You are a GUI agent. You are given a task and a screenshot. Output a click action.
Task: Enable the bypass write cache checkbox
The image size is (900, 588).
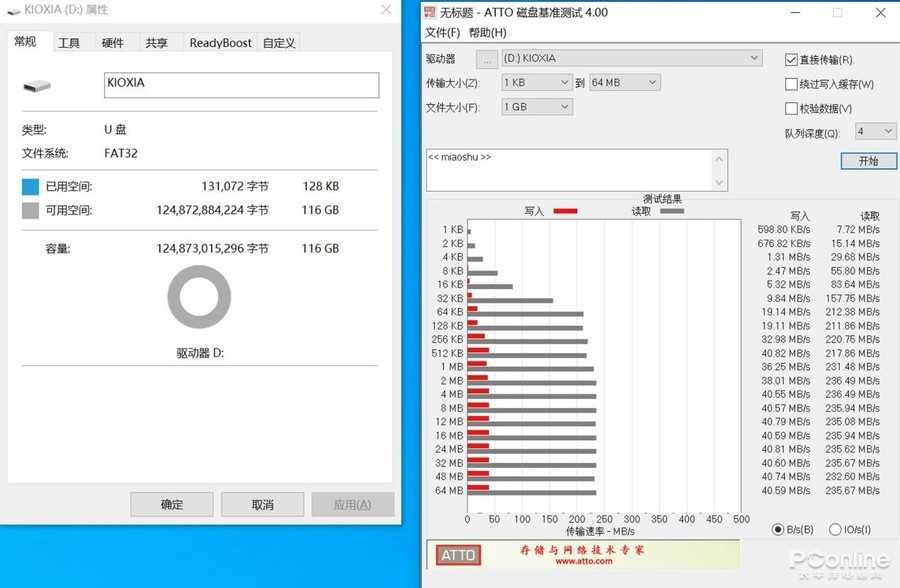pyautogui.click(x=791, y=84)
